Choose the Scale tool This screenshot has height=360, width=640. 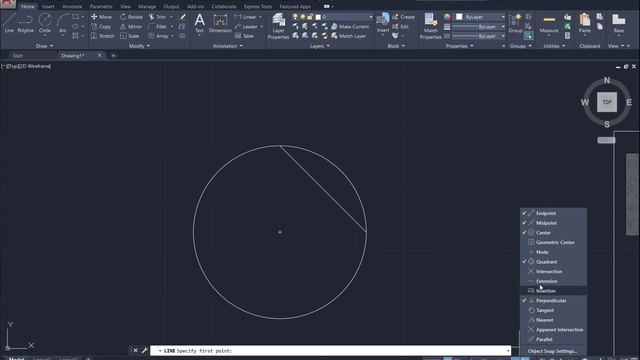(129, 36)
